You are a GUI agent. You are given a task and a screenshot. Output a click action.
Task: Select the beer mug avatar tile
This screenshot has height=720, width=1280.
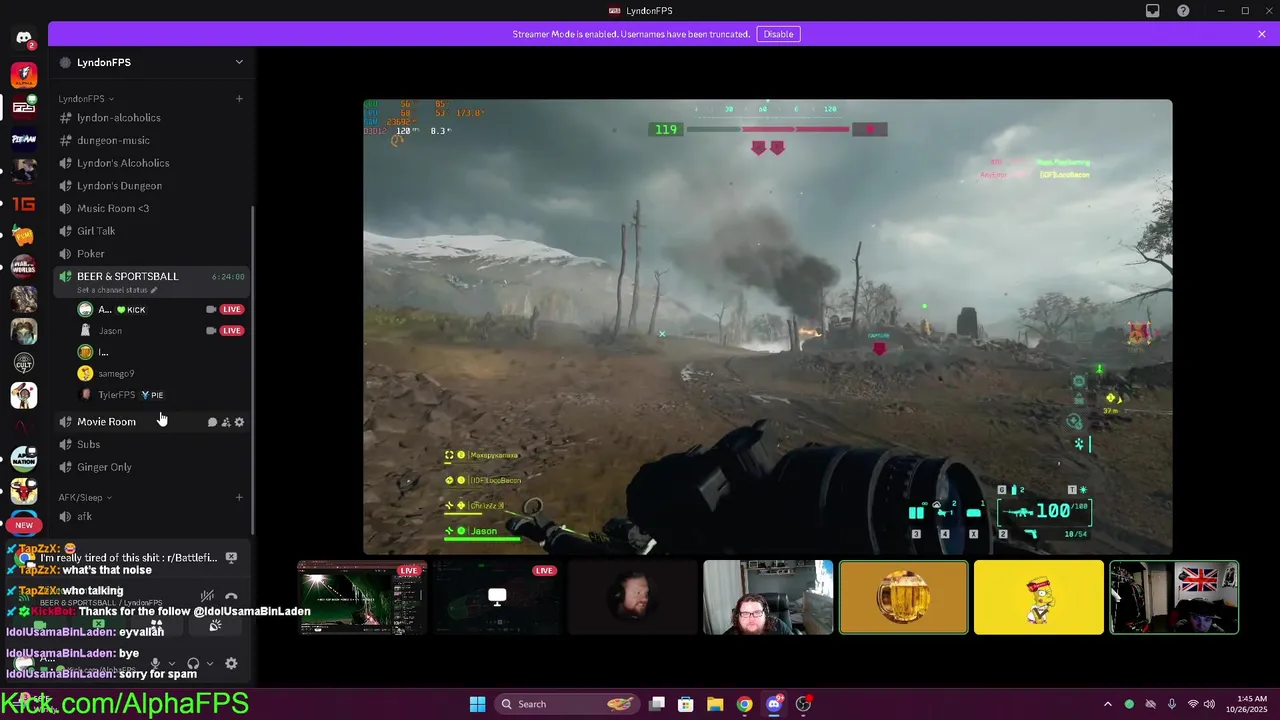(904, 597)
